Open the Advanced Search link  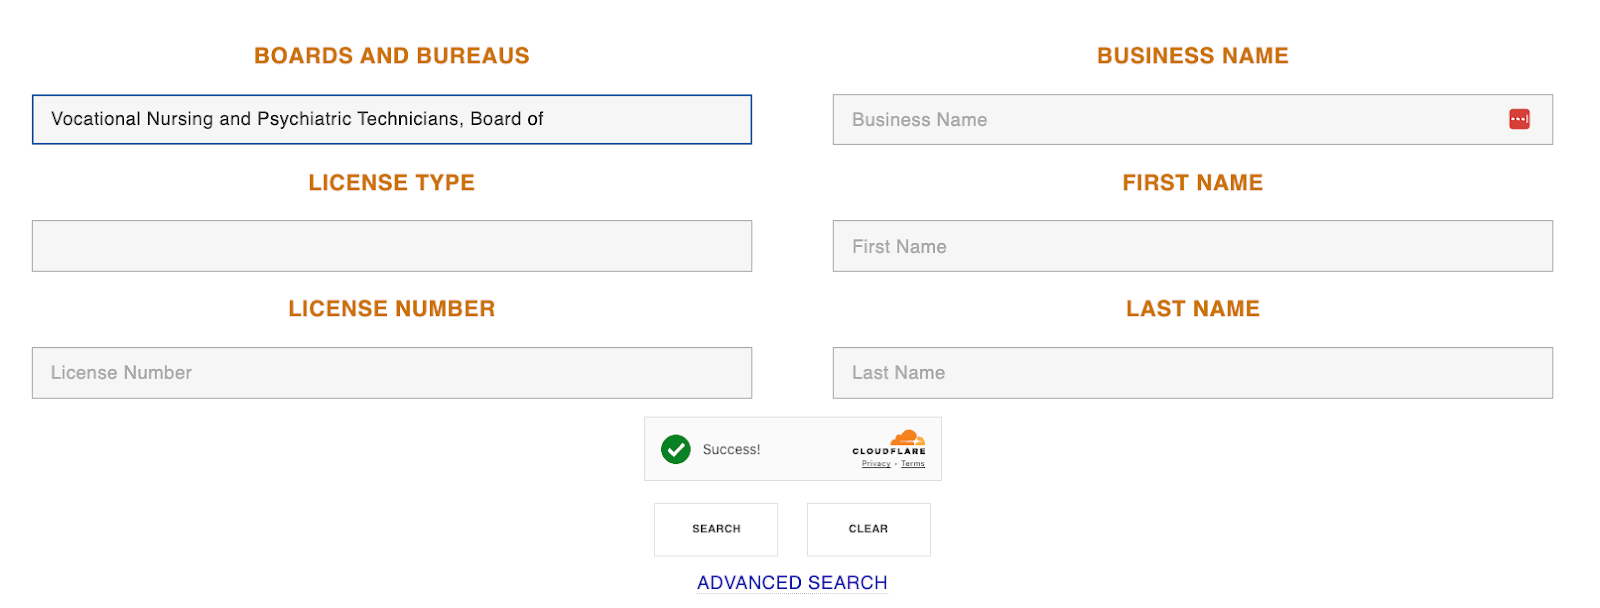[792, 582]
